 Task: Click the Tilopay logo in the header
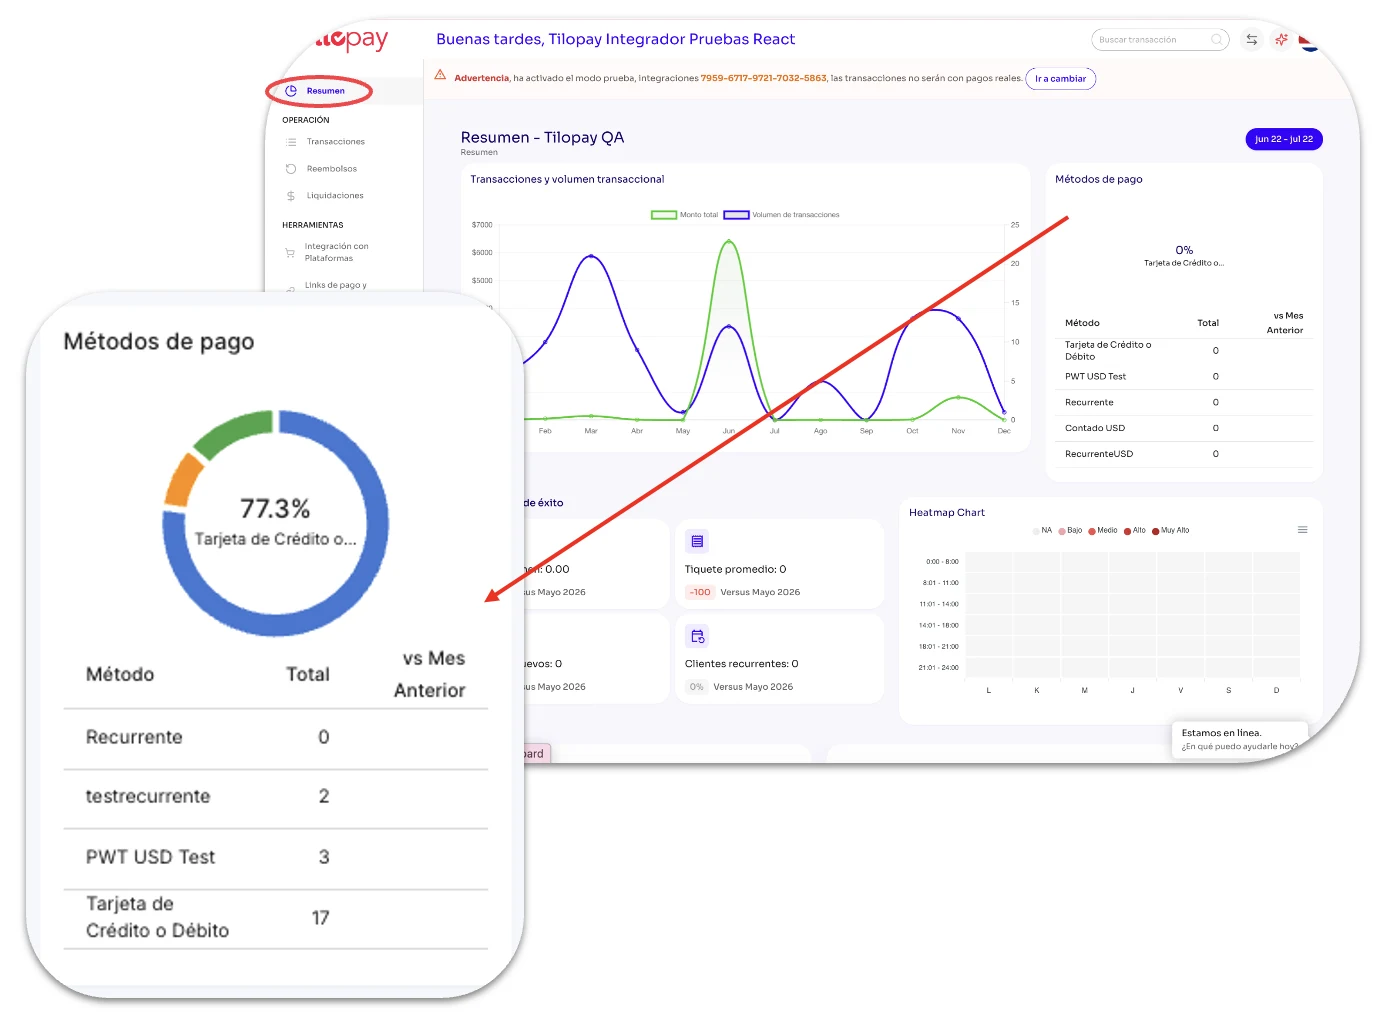(x=352, y=40)
